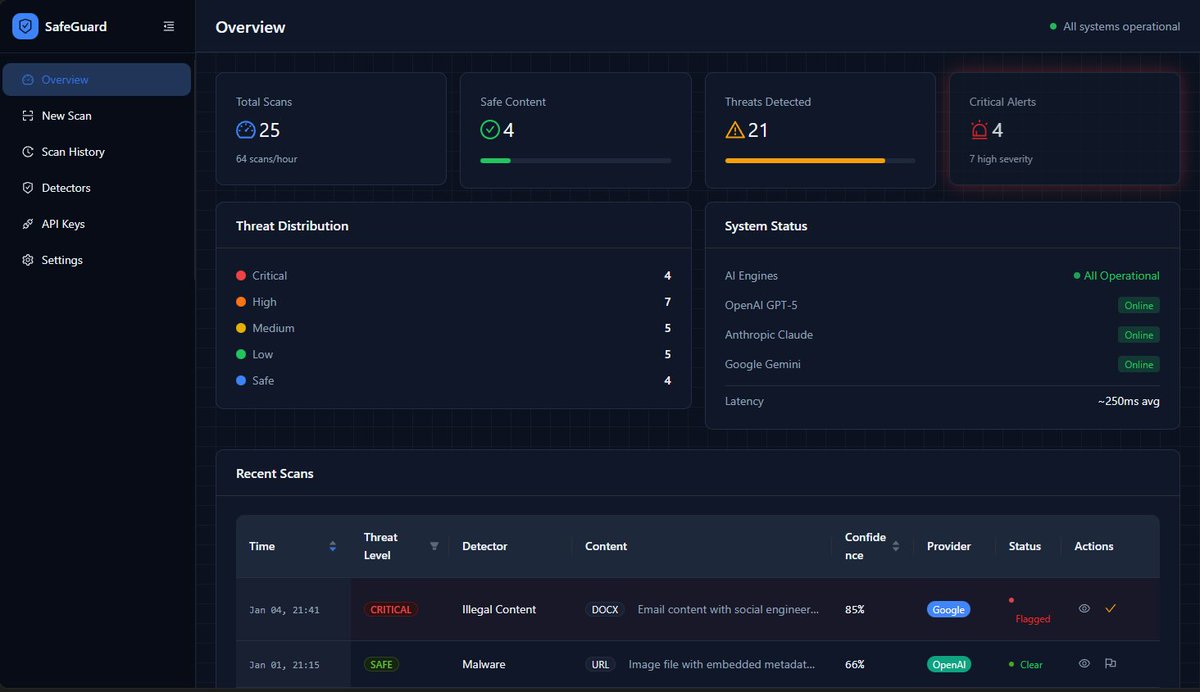Click the Critical Alerts siren icon
Viewport: 1200px width, 692px height.
click(x=979, y=130)
